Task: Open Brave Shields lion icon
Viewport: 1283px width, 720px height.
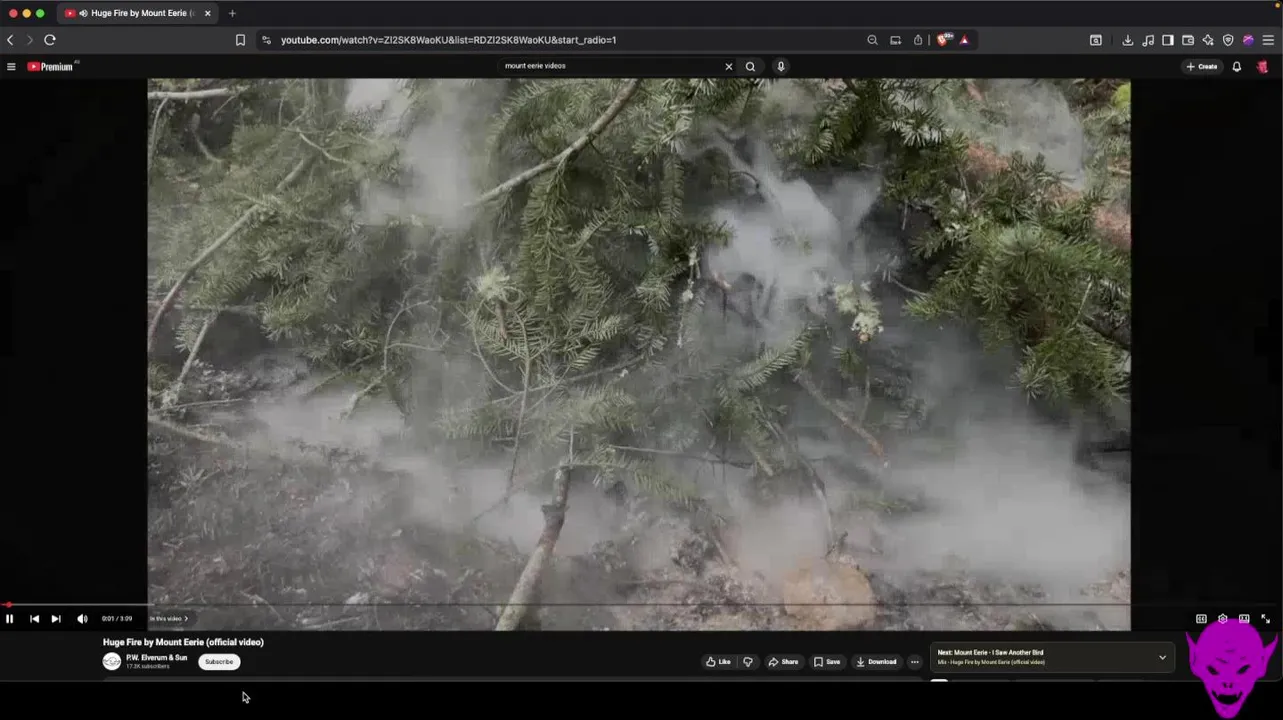Action: [x=943, y=40]
